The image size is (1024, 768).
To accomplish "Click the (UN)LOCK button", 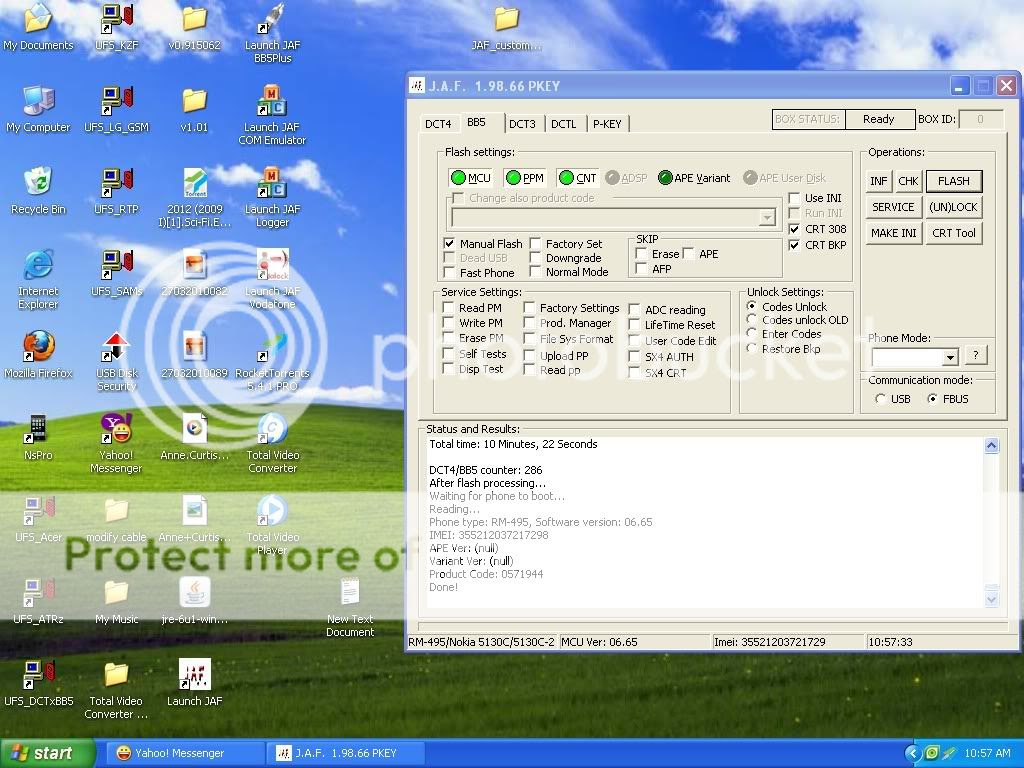I will tap(953, 207).
